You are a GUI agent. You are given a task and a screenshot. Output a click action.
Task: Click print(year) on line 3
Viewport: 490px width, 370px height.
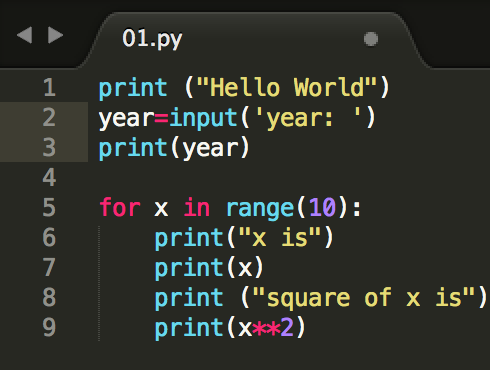174,148
